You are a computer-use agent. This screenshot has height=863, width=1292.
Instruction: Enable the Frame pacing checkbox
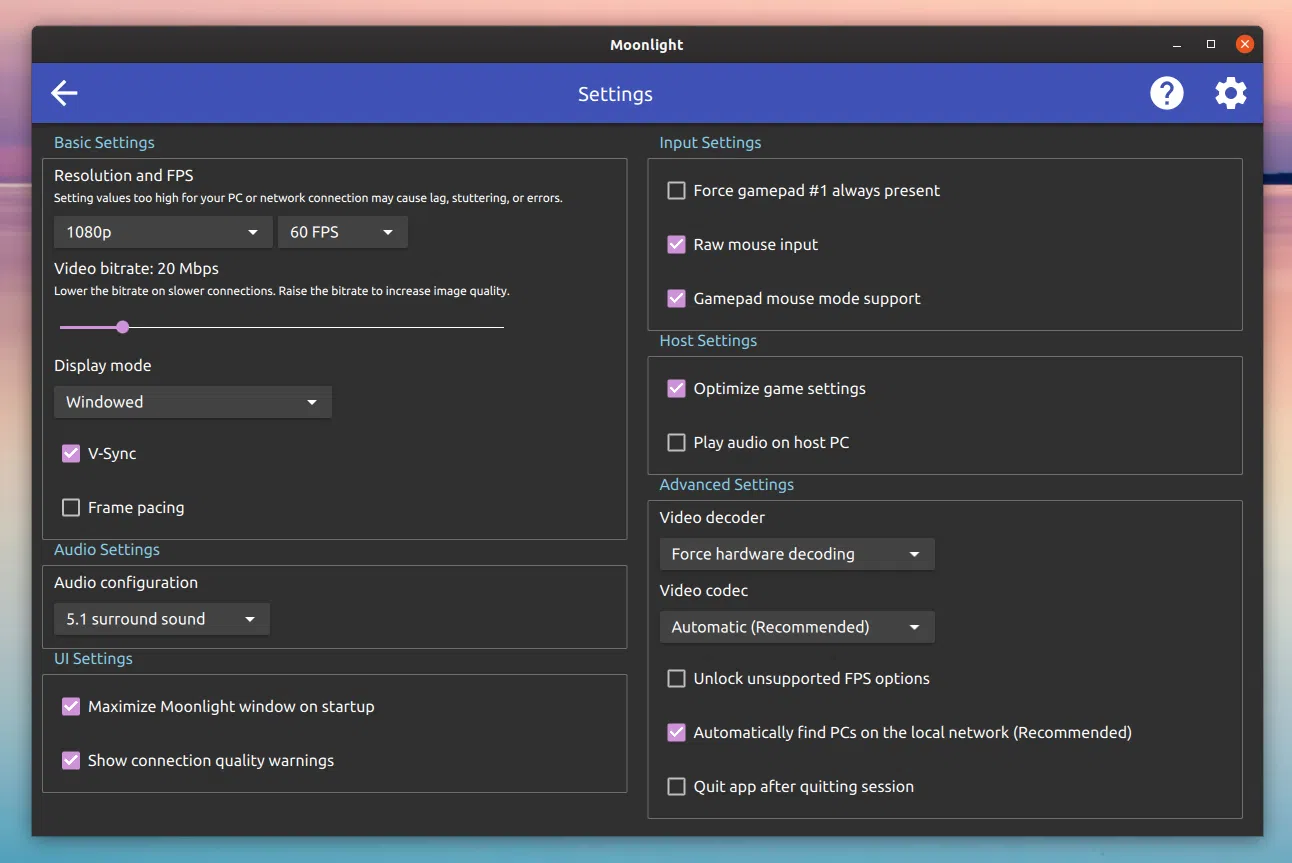[x=71, y=507]
